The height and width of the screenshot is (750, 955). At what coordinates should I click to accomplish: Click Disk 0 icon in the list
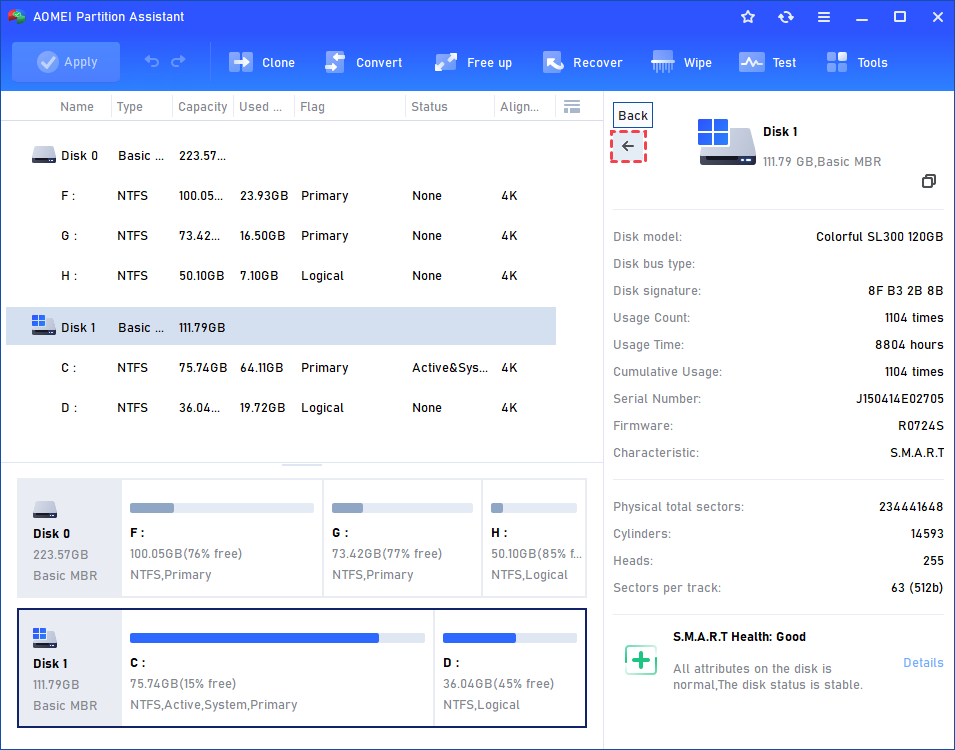pyautogui.click(x=44, y=155)
